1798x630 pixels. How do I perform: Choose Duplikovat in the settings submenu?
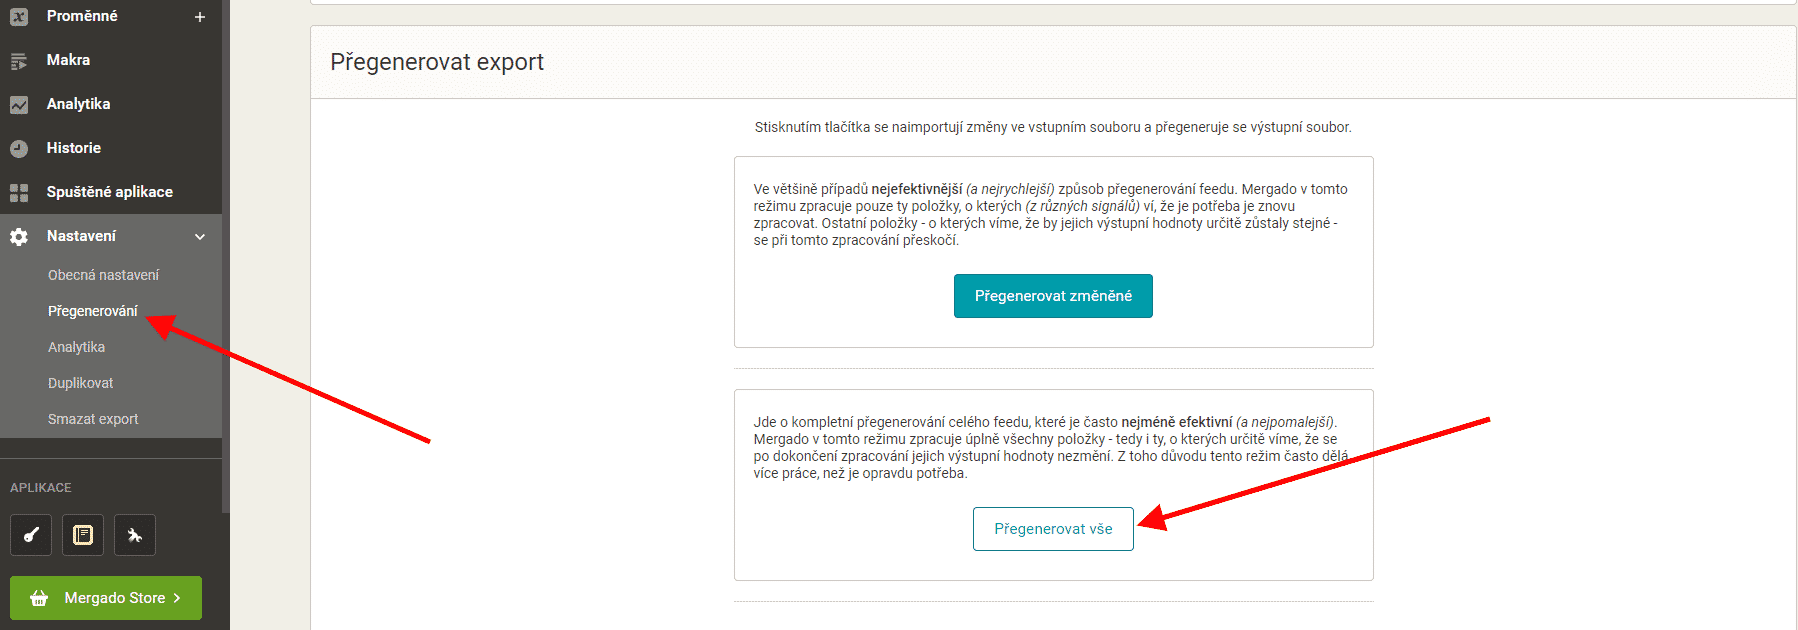coord(80,383)
